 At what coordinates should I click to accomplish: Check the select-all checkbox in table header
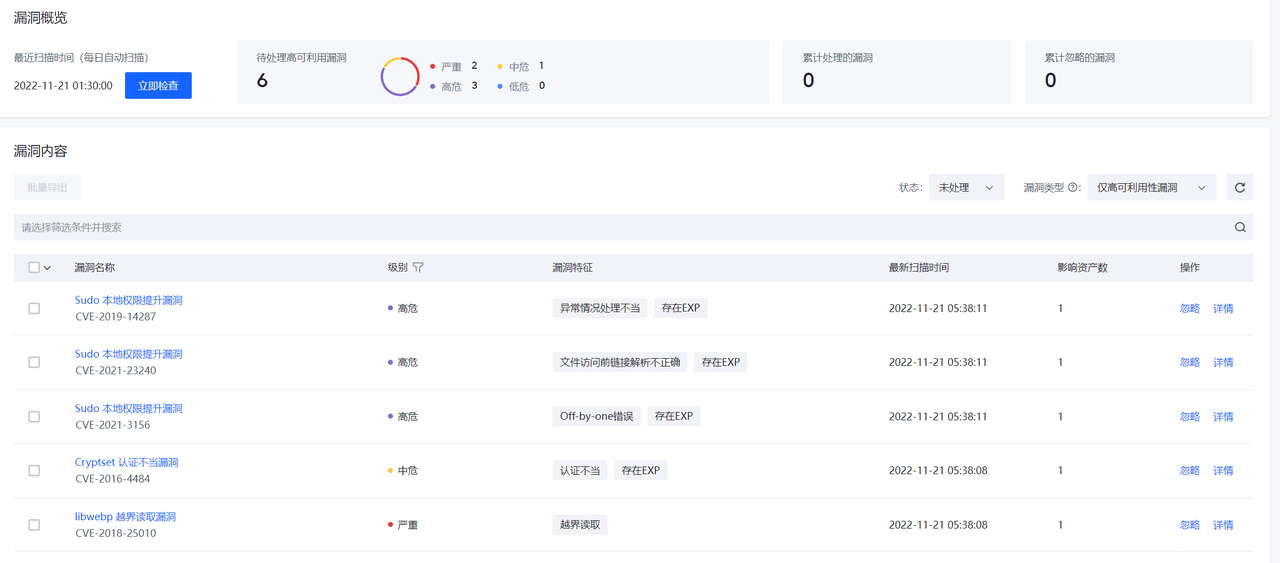[34, 268]
